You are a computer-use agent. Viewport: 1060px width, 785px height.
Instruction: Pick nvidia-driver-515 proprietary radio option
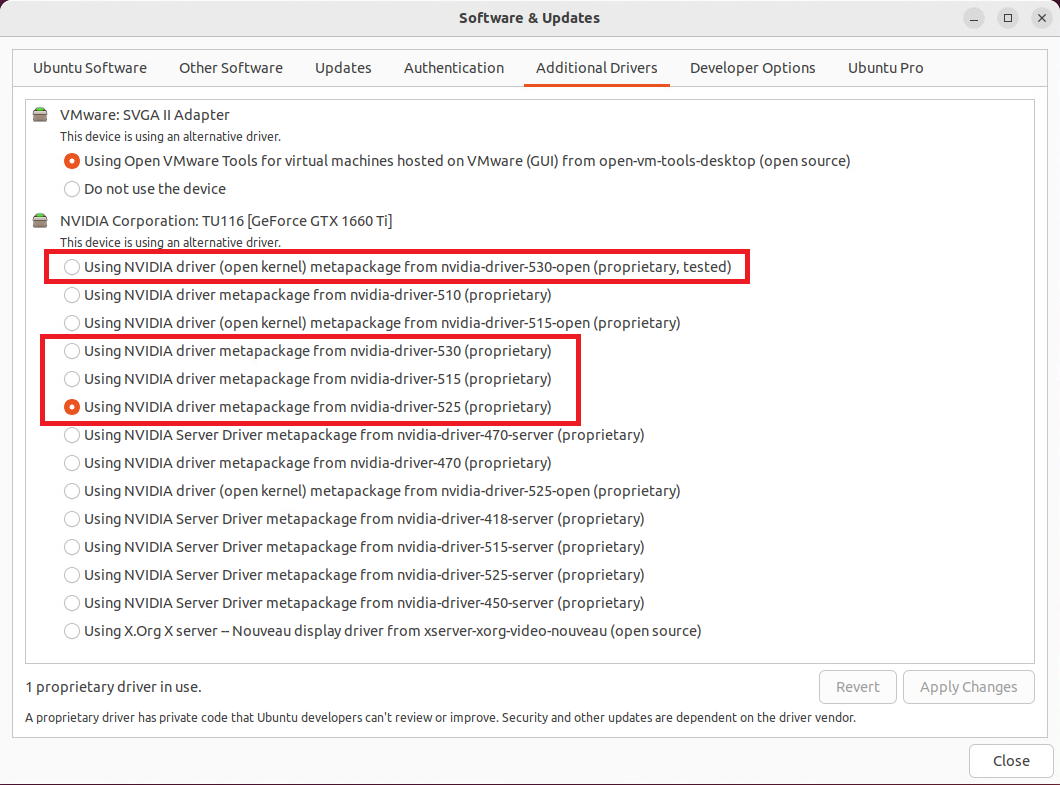[72, 379]
